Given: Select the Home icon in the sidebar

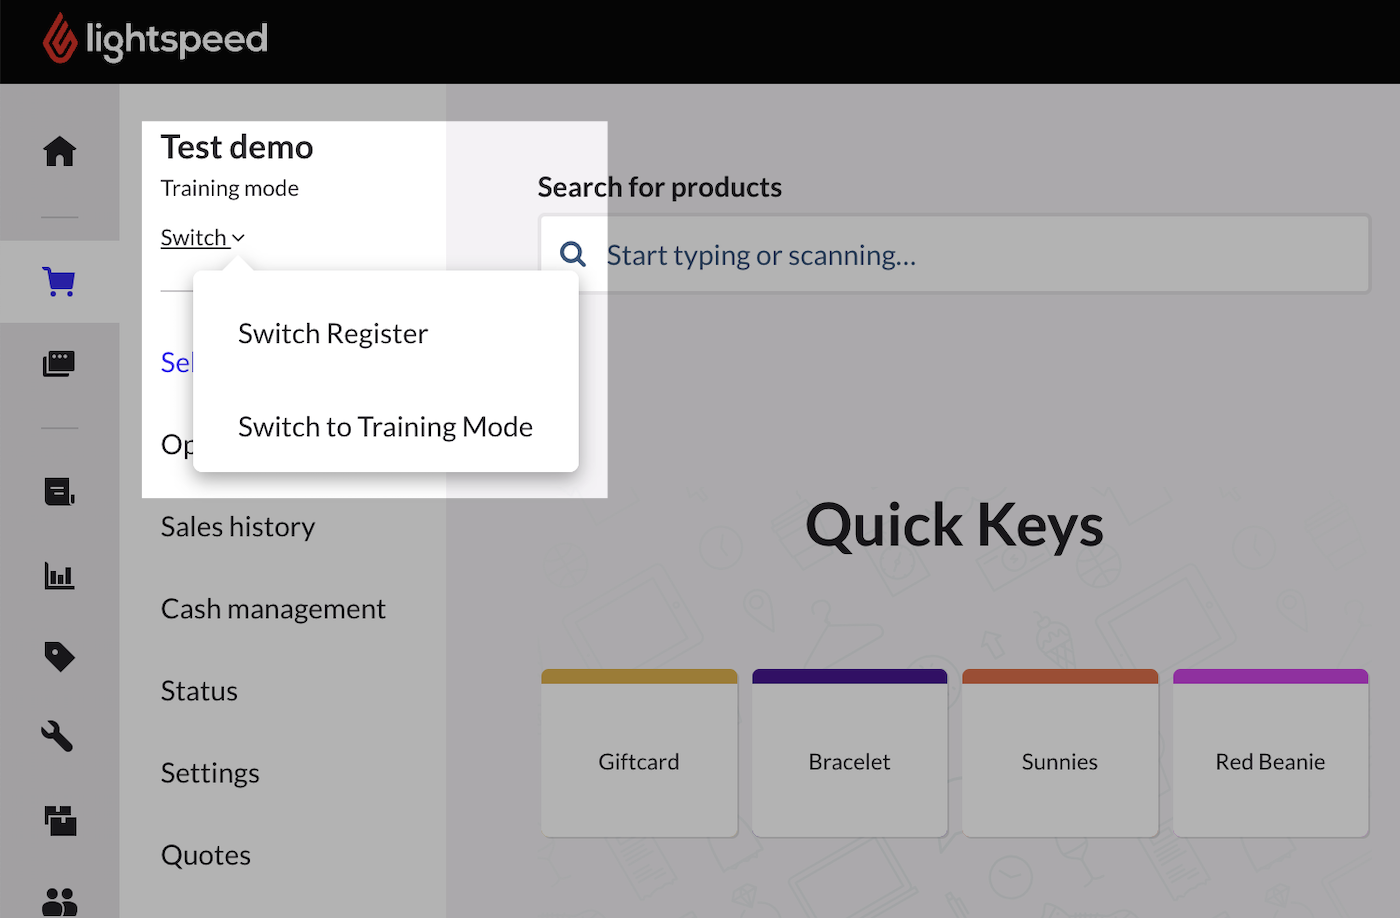Looking at the screenshot, I should point(59,151).
